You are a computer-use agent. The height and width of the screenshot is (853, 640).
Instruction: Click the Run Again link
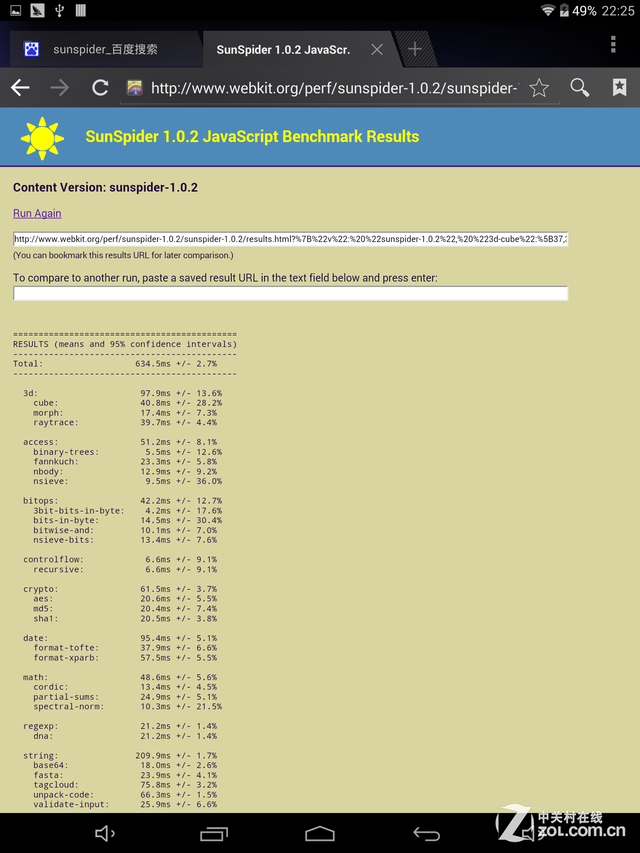click(x=37, y=213)
